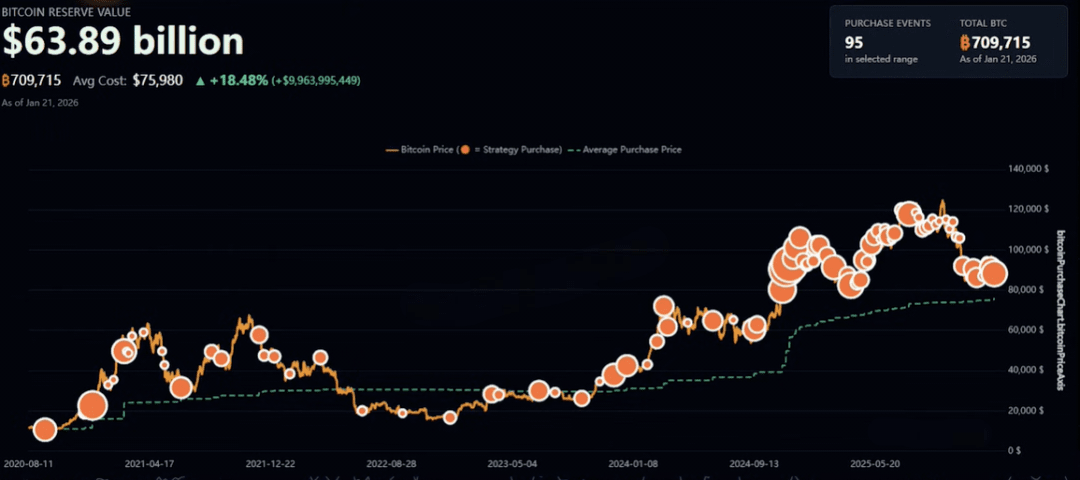1080x480 pixels.
Task: Click the green dashed legend line swatch
Action: [x=573, y=150]
